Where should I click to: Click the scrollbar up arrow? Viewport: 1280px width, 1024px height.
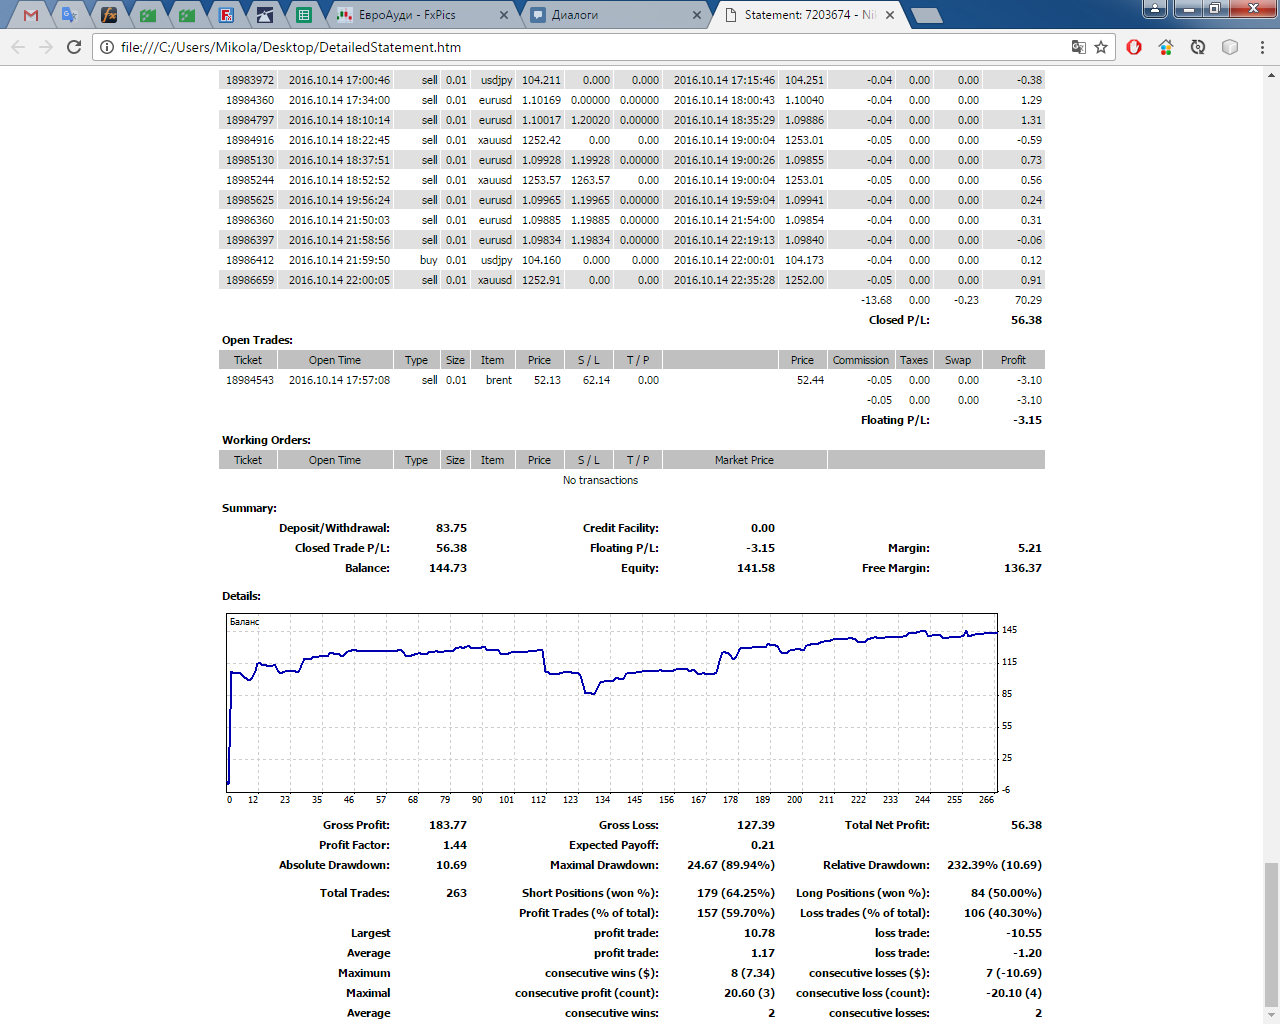1271,74
